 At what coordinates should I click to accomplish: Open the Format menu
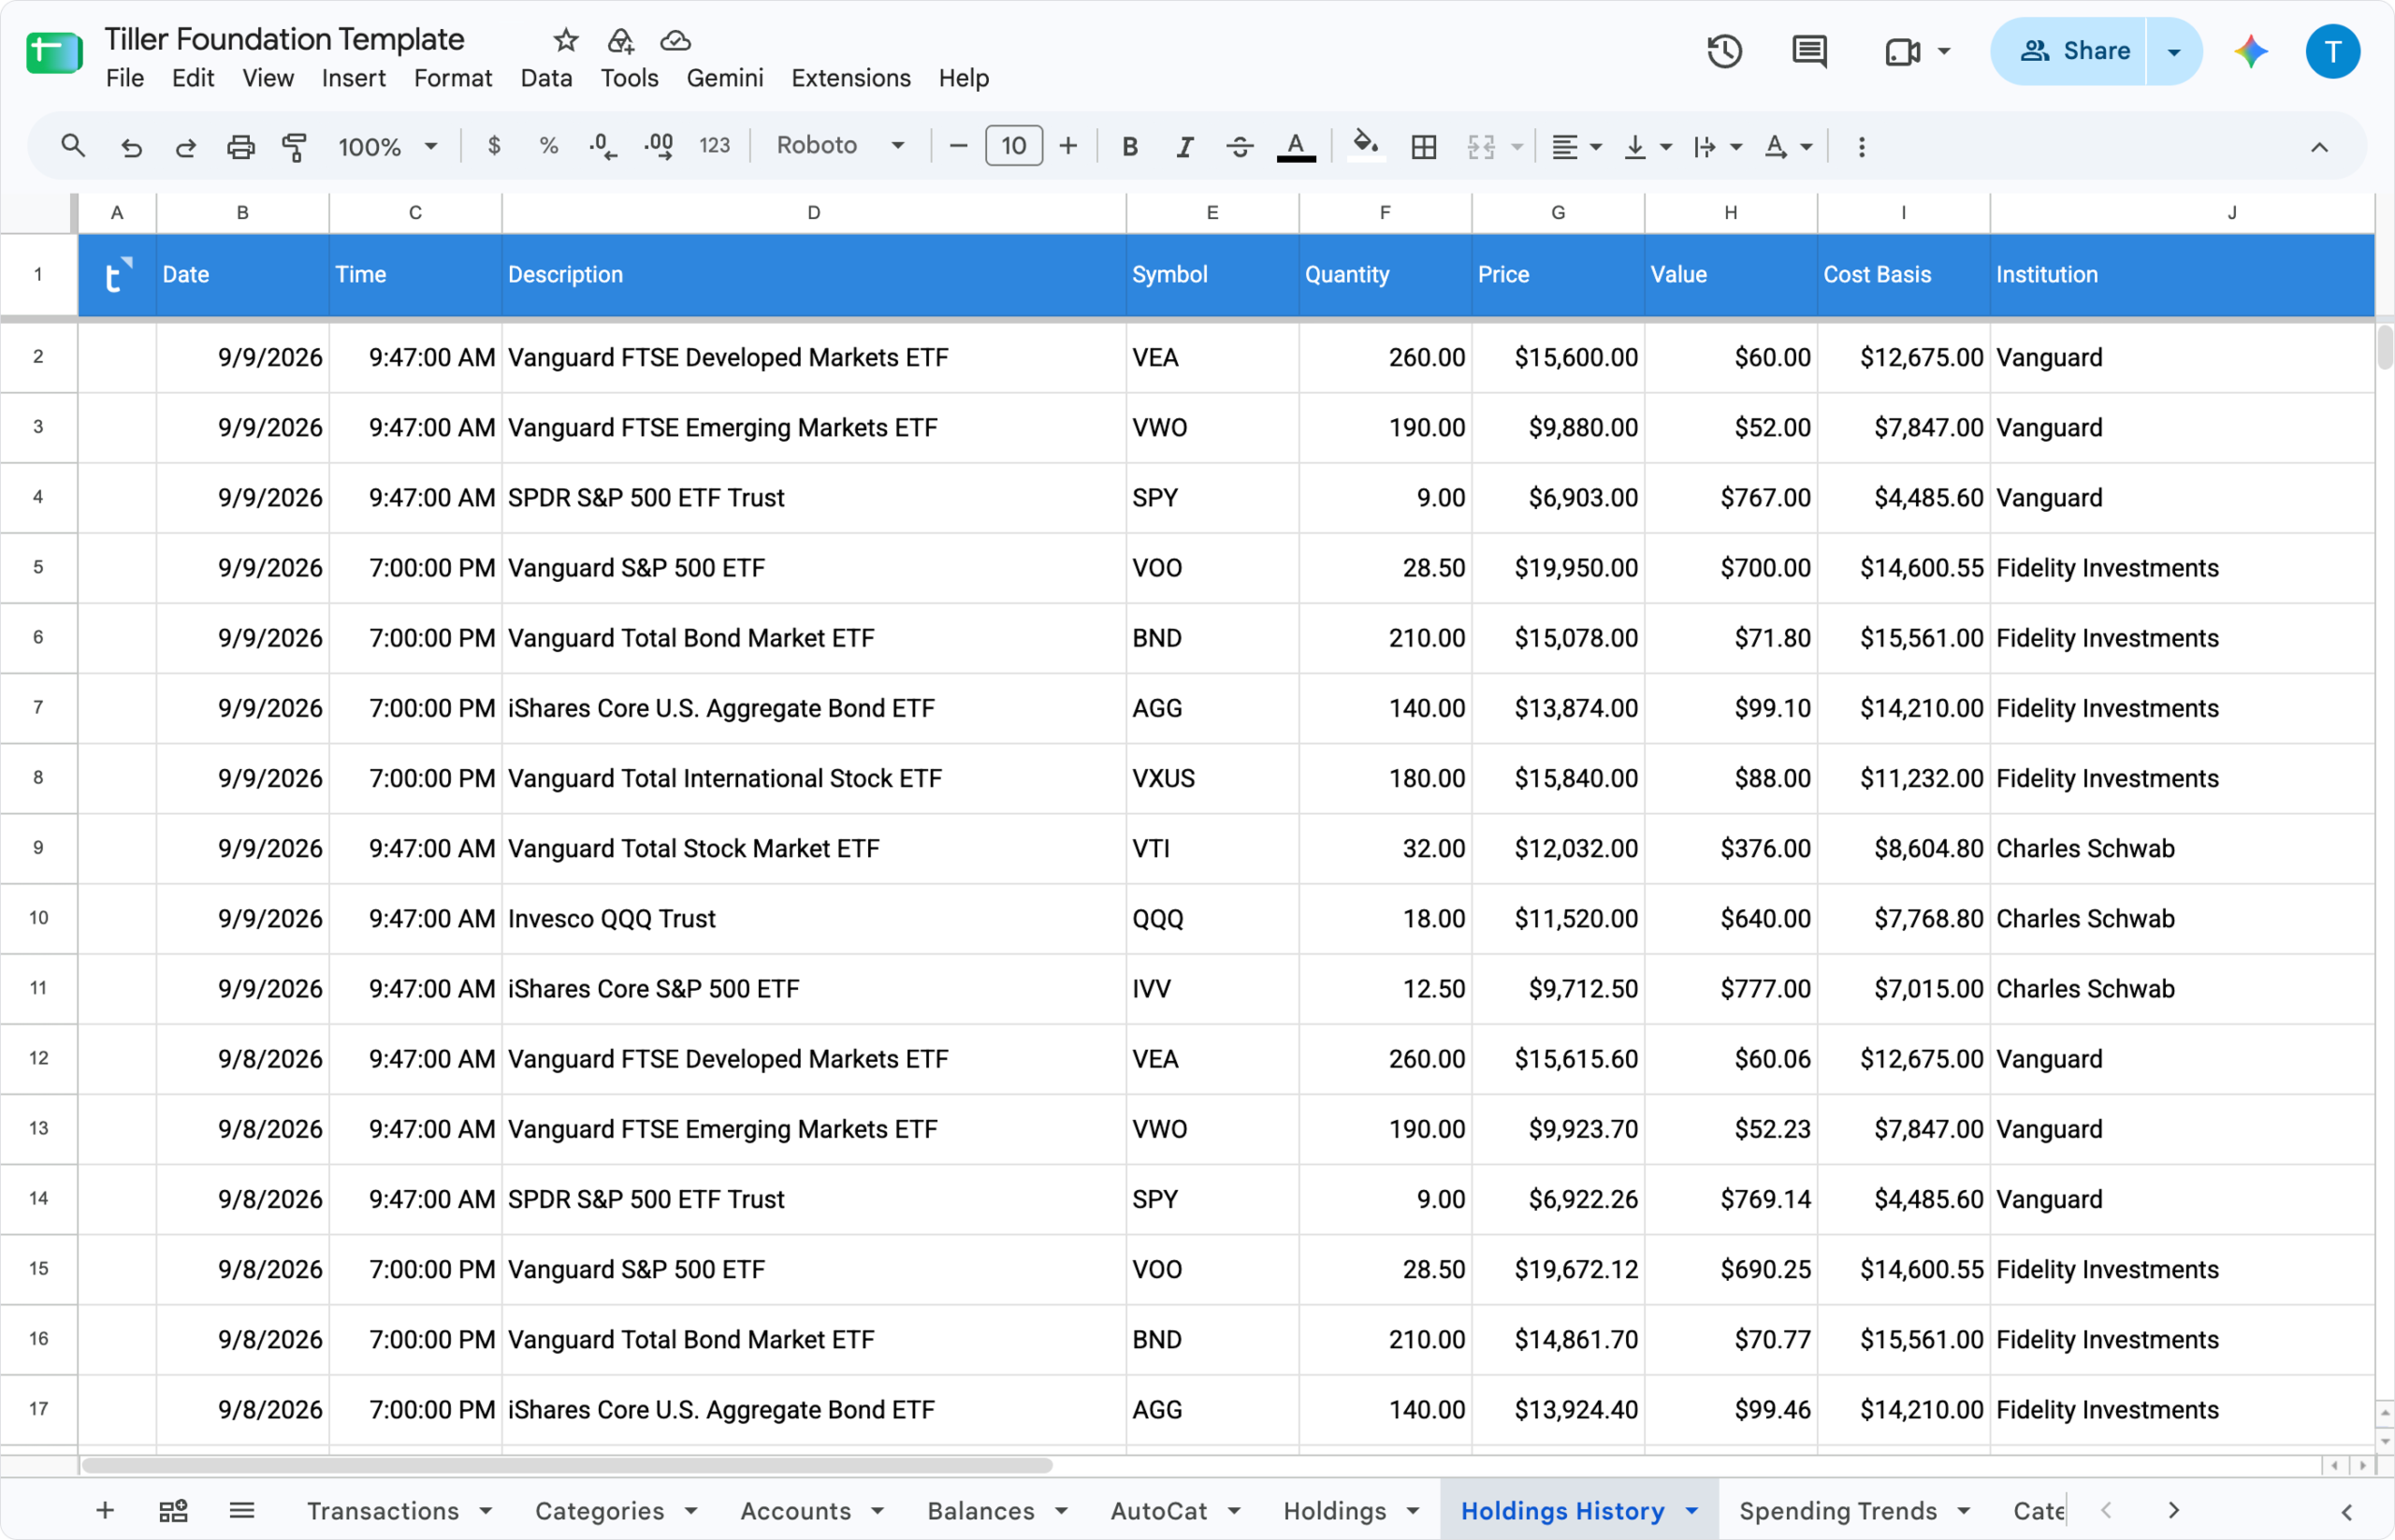[453, 78]
